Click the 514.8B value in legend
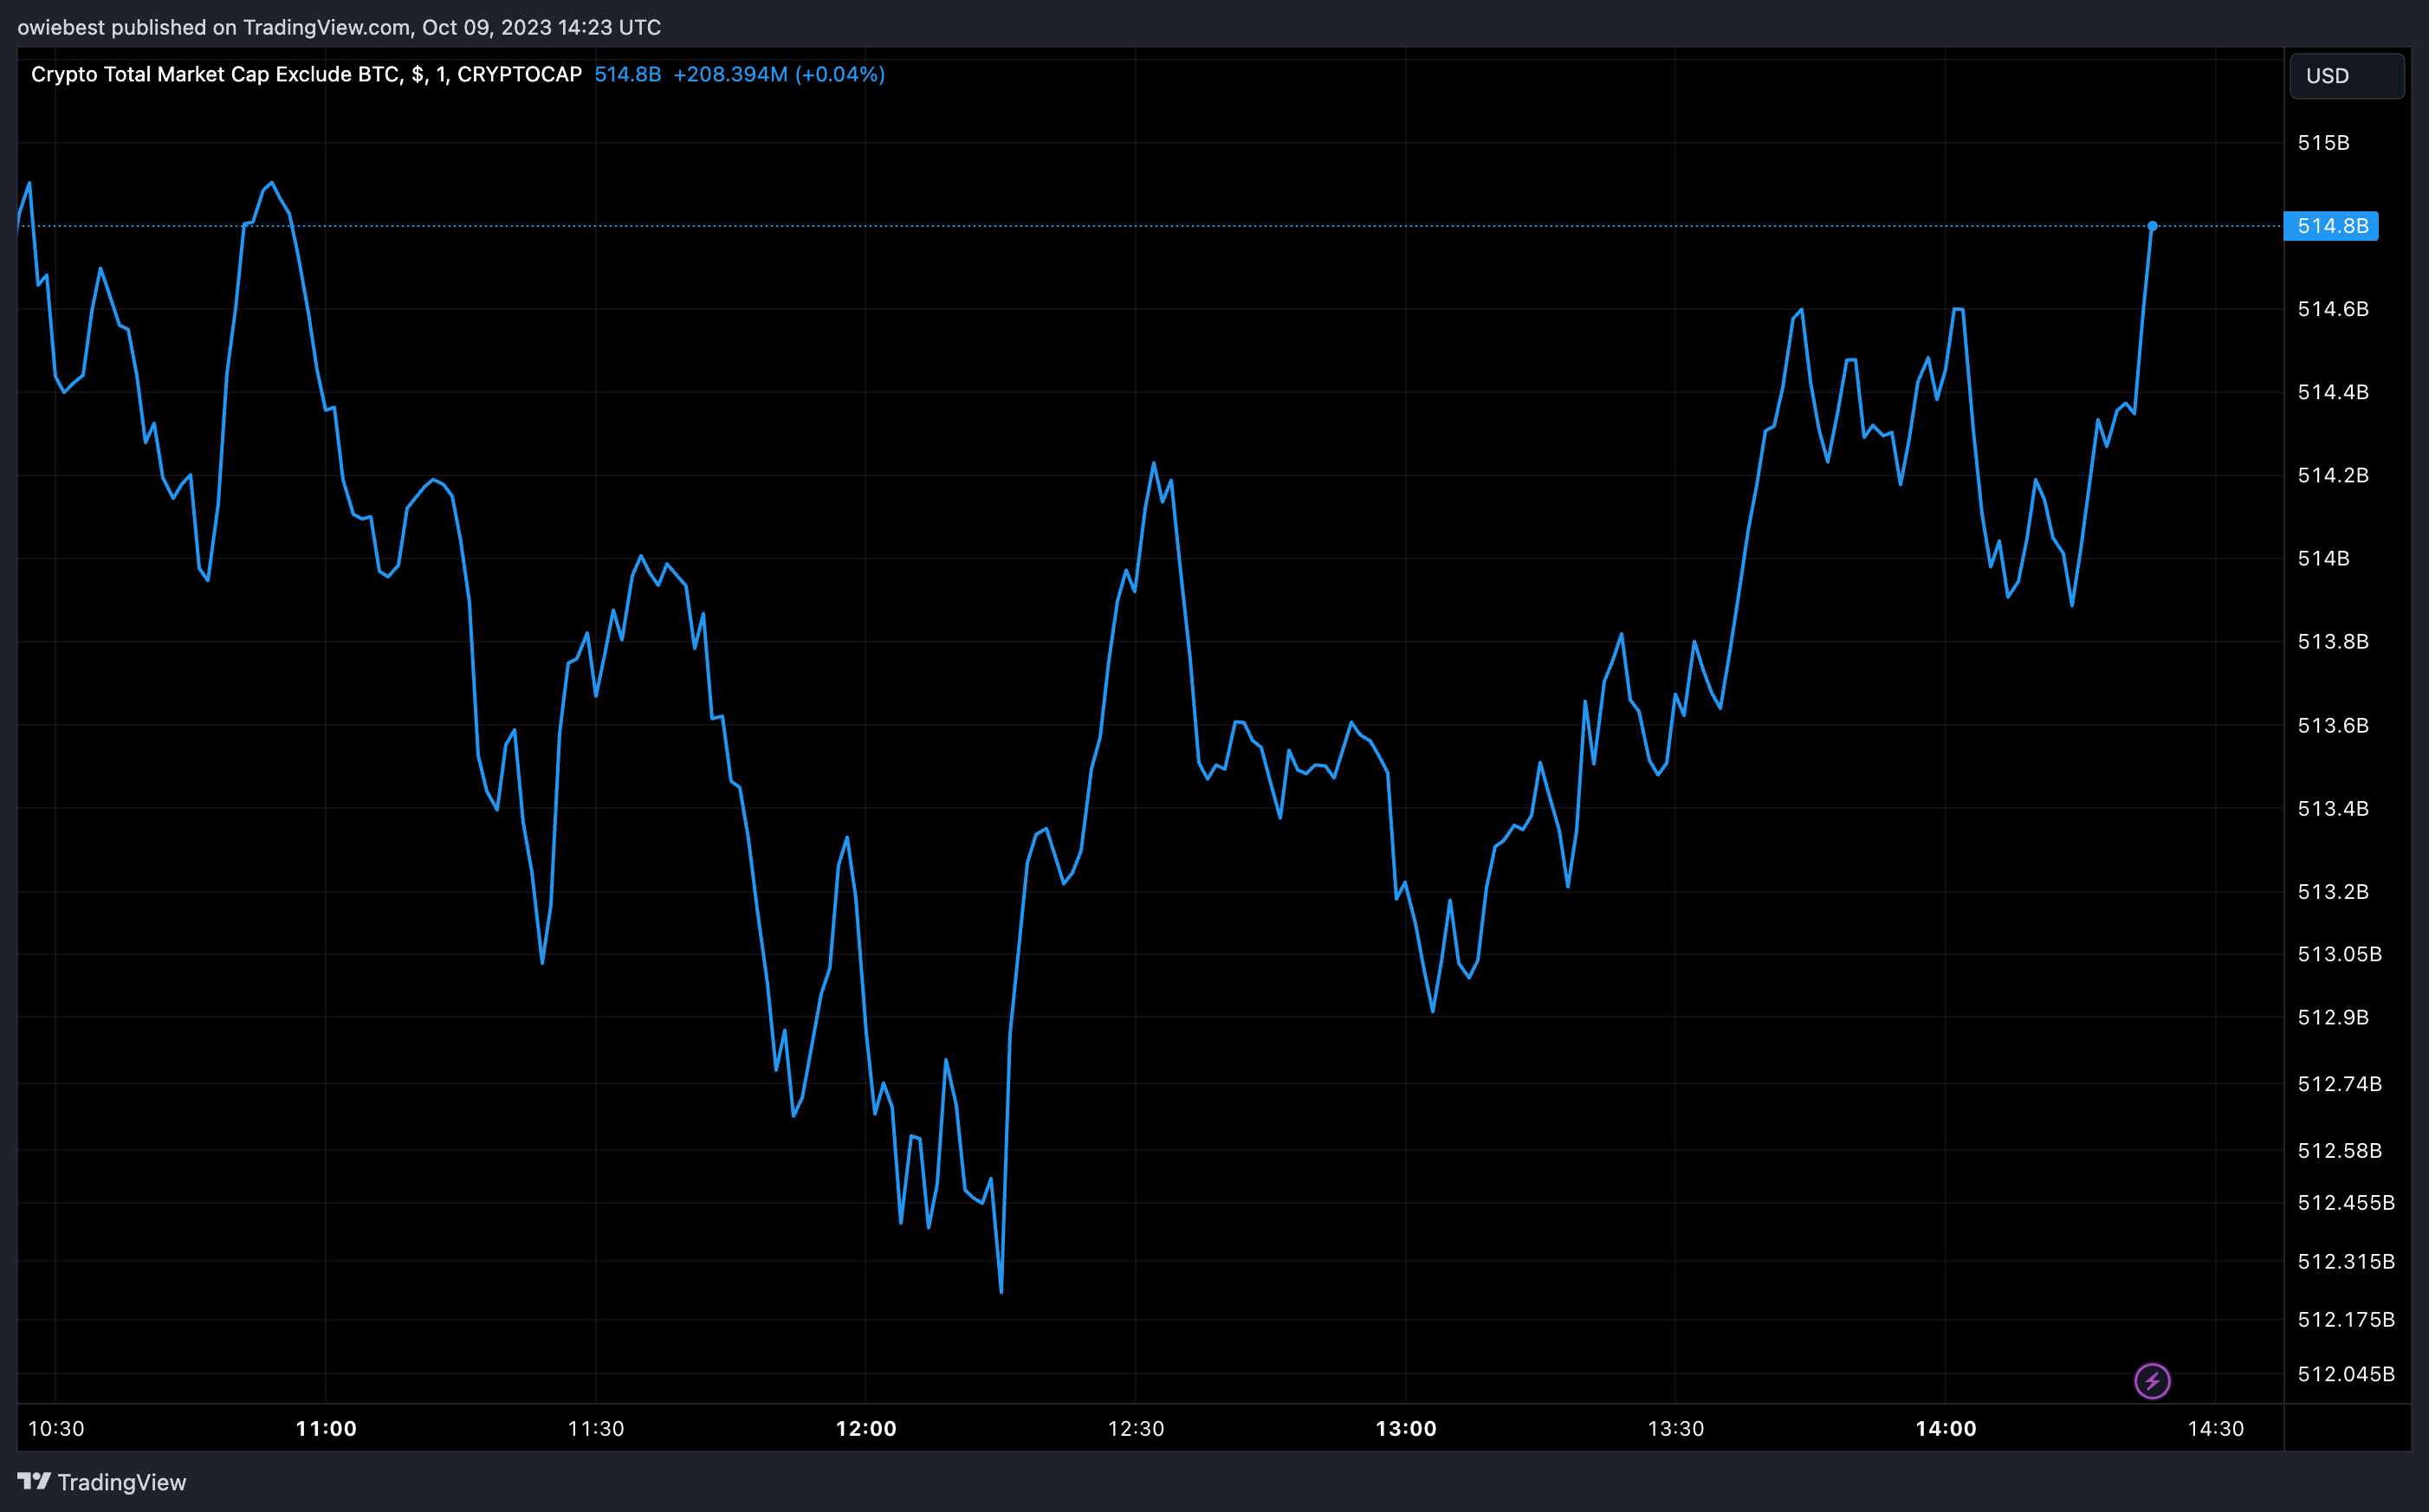 pyautogui.click(x=627, y=74)
